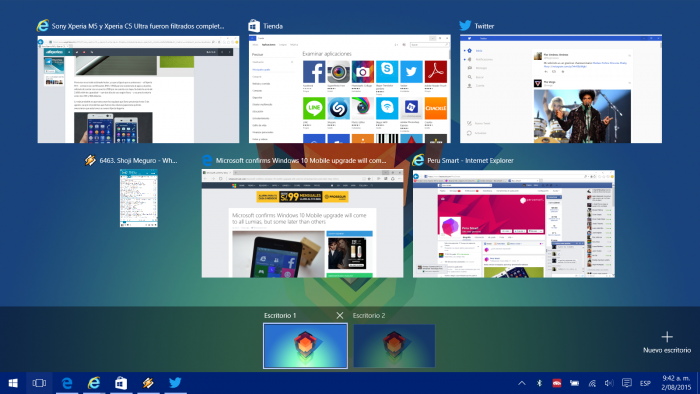Expand hidden system tray icons
The width and height of the screenshot is (700, 394).
click(x=521, y=383)
